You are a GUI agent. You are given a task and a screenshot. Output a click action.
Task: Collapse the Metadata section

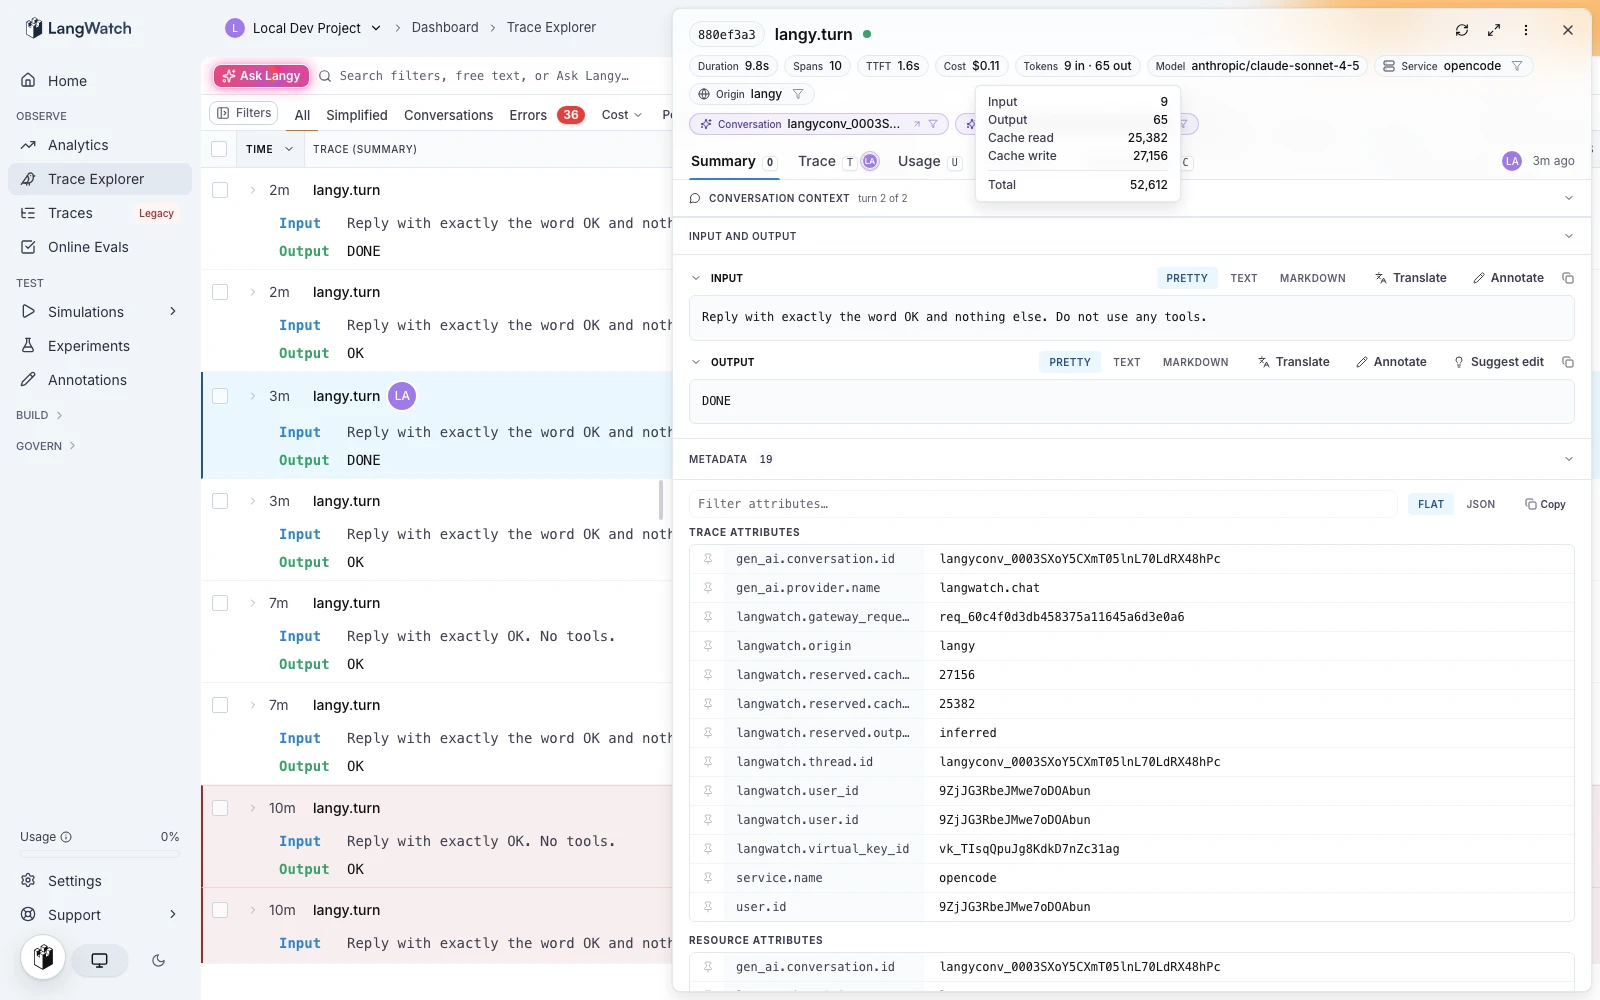(1568, 459)
